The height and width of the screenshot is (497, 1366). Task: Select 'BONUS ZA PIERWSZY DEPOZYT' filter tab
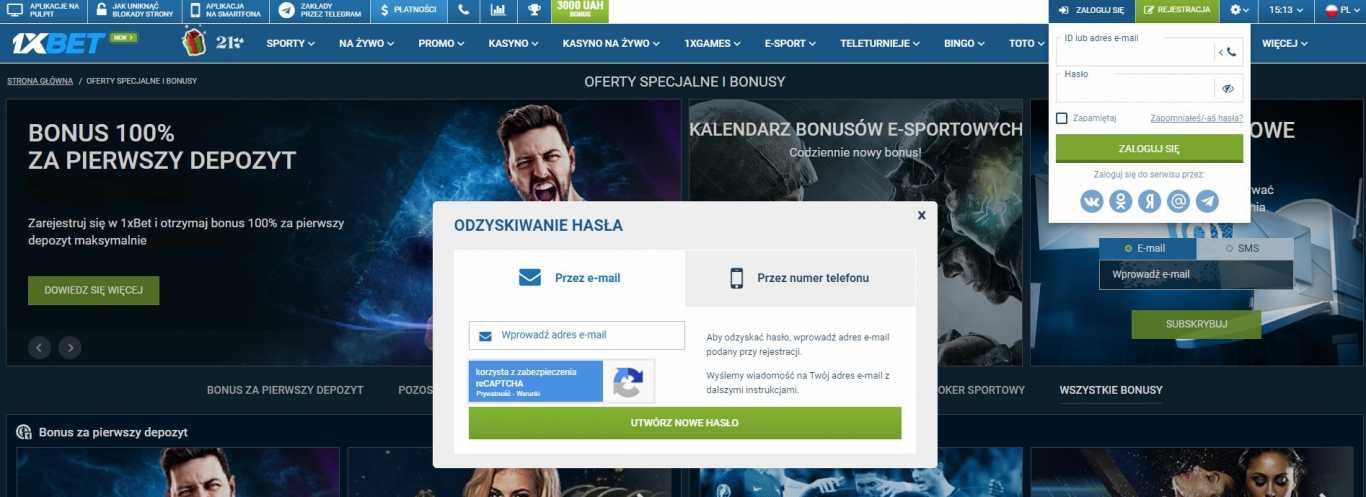click(x=285, y=390)
